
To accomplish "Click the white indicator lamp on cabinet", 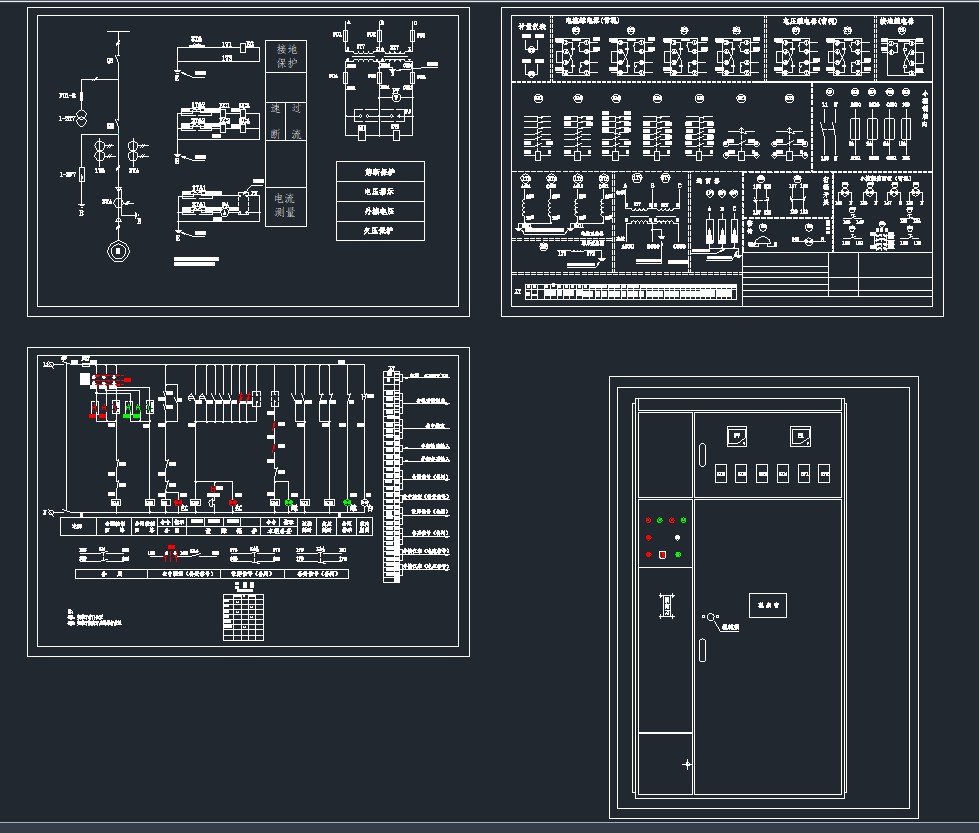I will pos(677,538).
